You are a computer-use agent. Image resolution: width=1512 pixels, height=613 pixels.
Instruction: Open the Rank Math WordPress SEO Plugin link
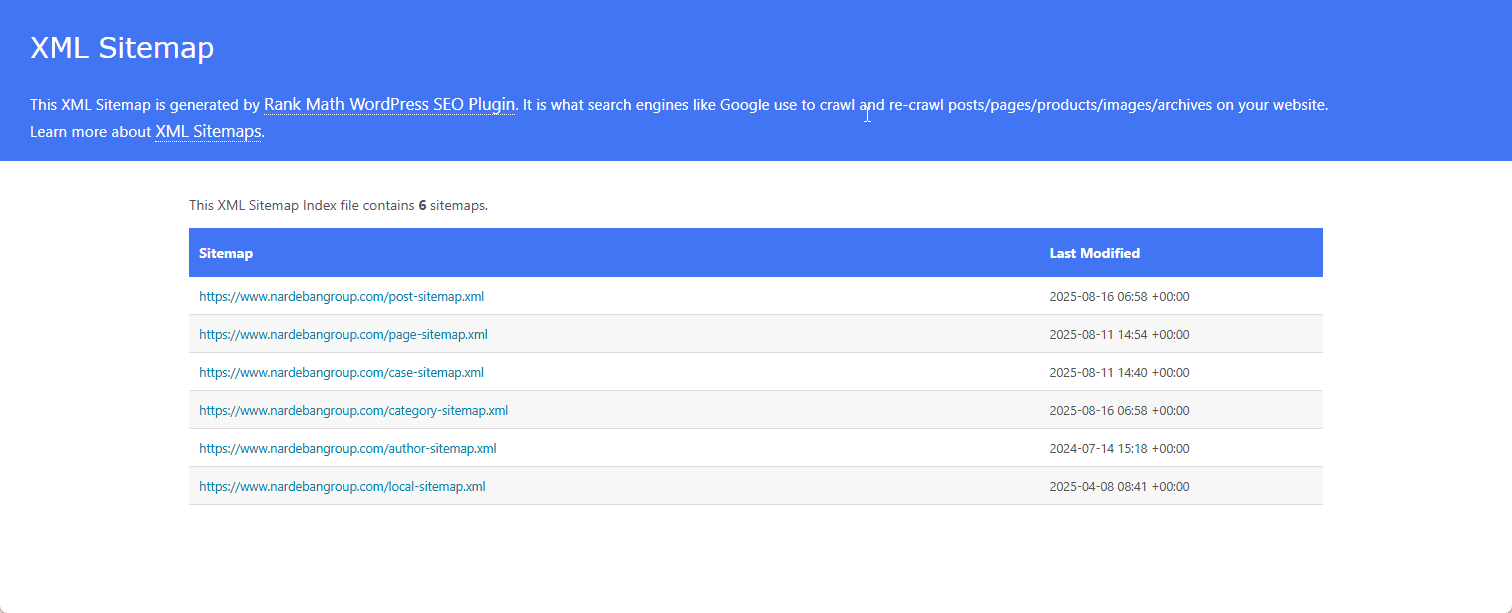pyautogui.click(x=389, y=104)
